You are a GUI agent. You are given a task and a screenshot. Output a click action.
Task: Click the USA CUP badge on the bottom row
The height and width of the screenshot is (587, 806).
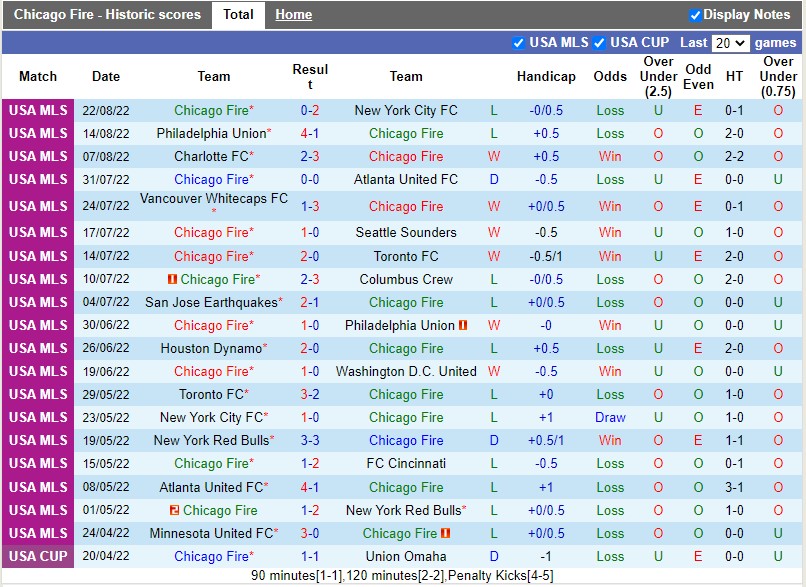[38, 556]
